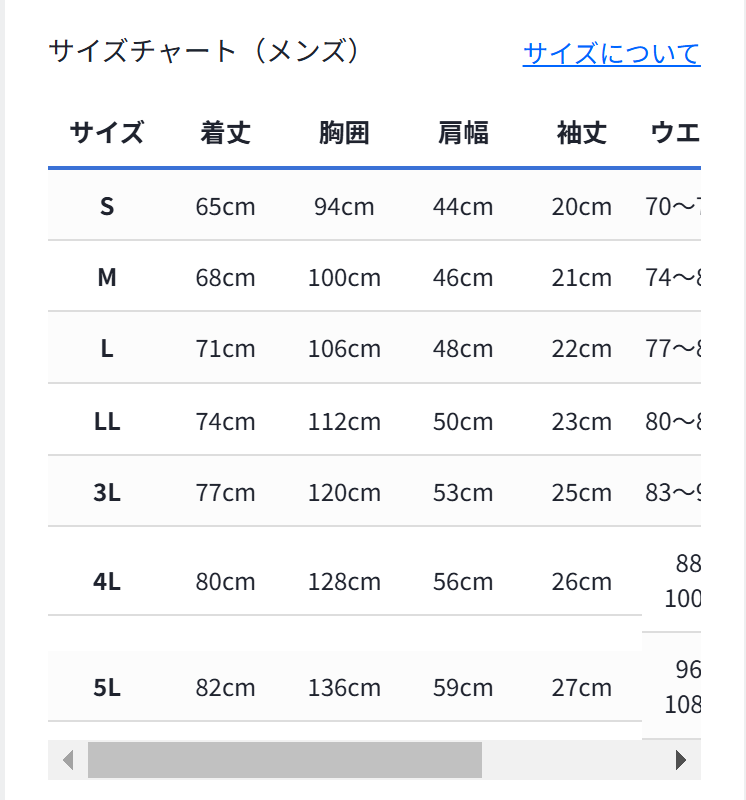Select the 袖丈 column header
Screen dimensions: 746x800
pyautogui.click(x=582, y=133)
